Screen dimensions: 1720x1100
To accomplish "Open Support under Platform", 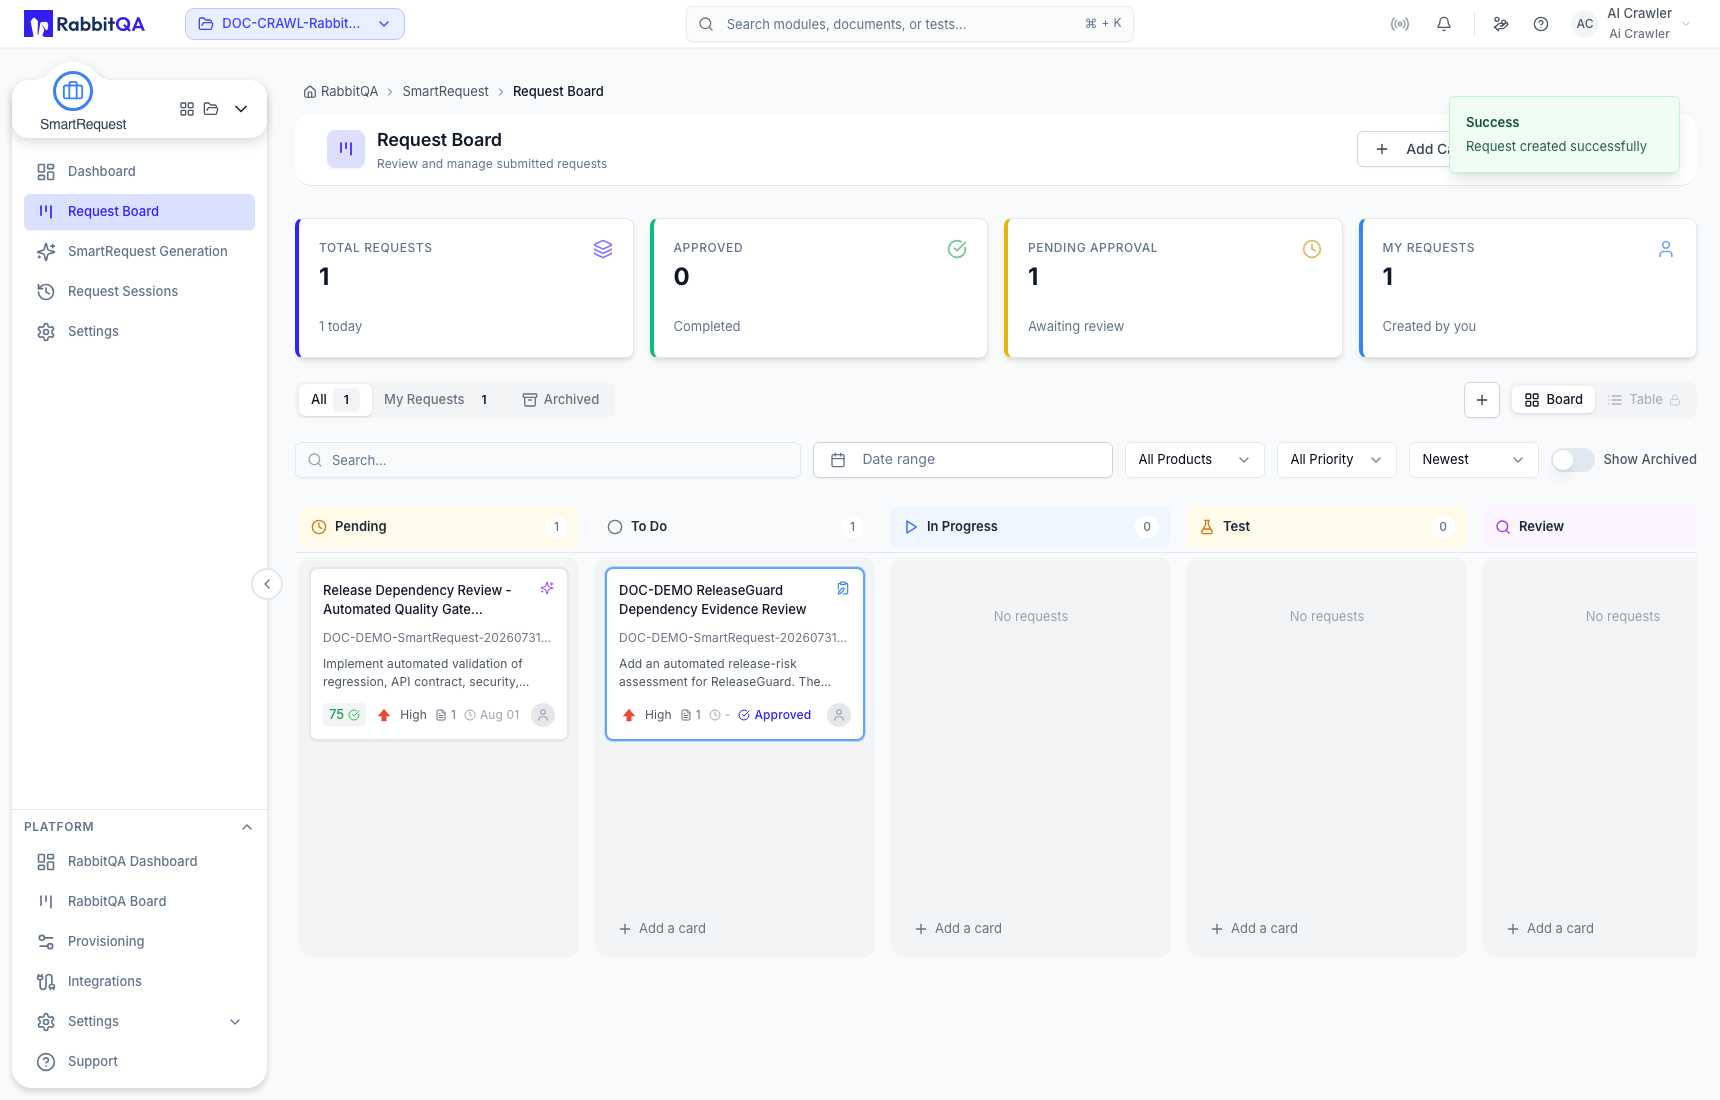I will coord(139,1062).
